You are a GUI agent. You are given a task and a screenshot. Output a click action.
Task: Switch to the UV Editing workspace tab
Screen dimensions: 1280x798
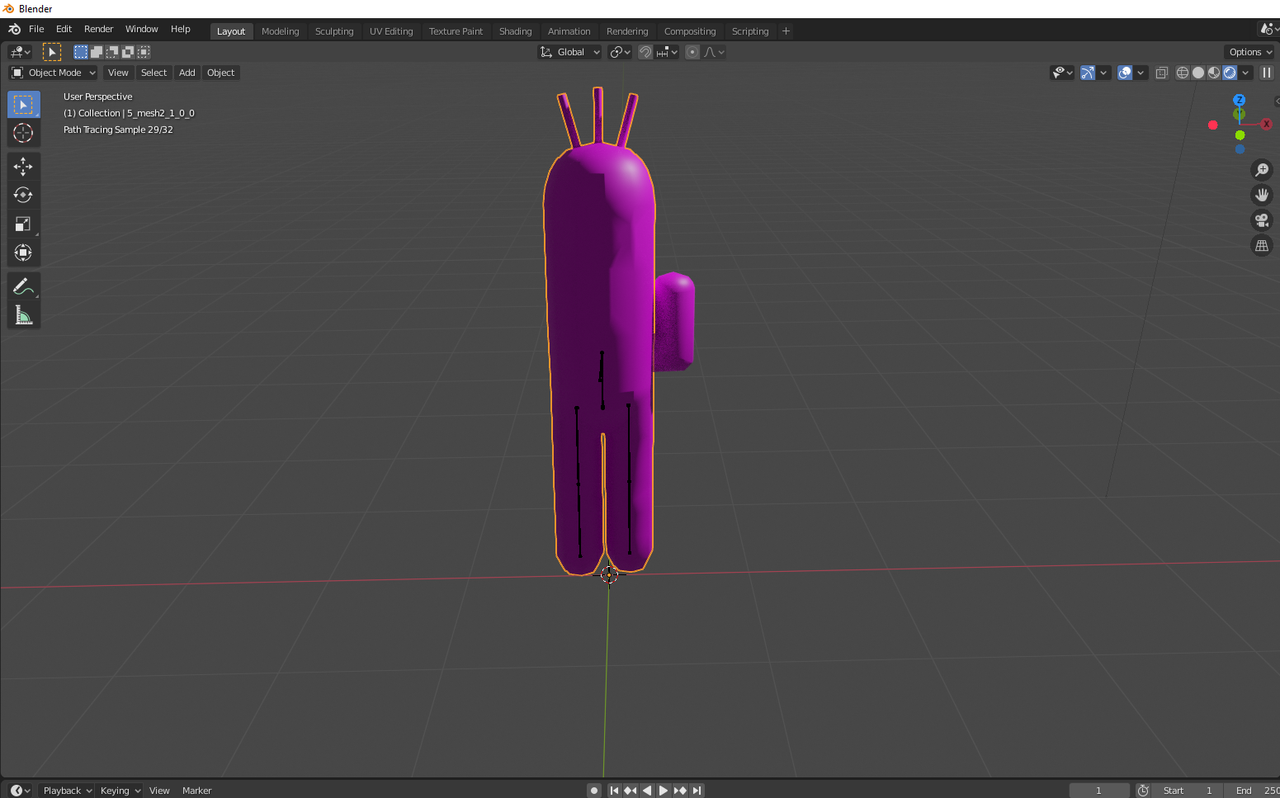(391, 31)
